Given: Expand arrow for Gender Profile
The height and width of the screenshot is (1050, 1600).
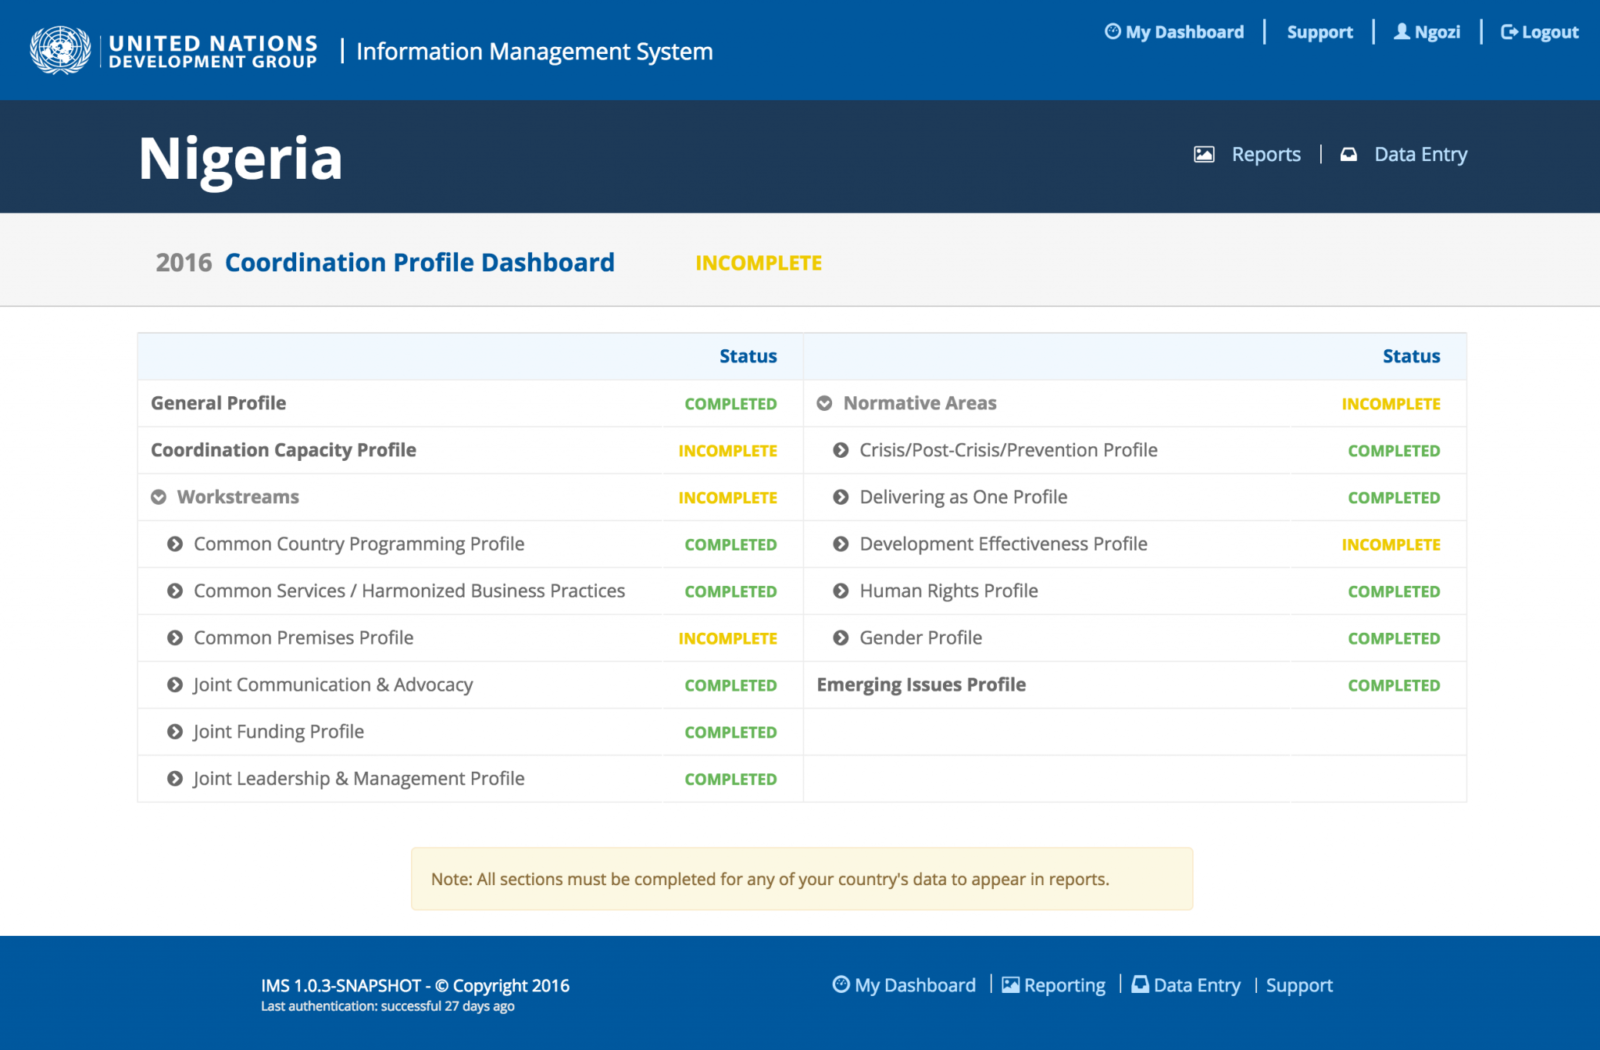Looking at the screenshot, I should tap(841, 638).
